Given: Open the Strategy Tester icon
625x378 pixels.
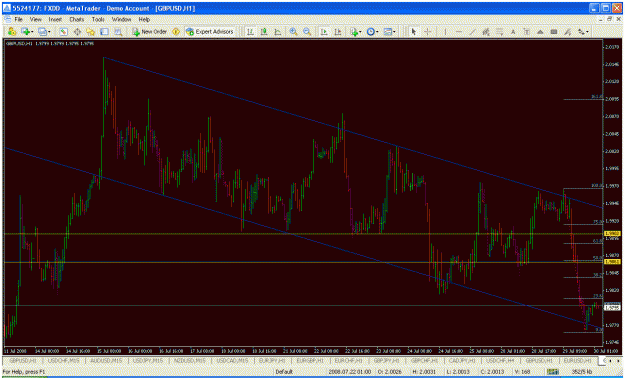Looking at the screenshot, I should point(118,32).
